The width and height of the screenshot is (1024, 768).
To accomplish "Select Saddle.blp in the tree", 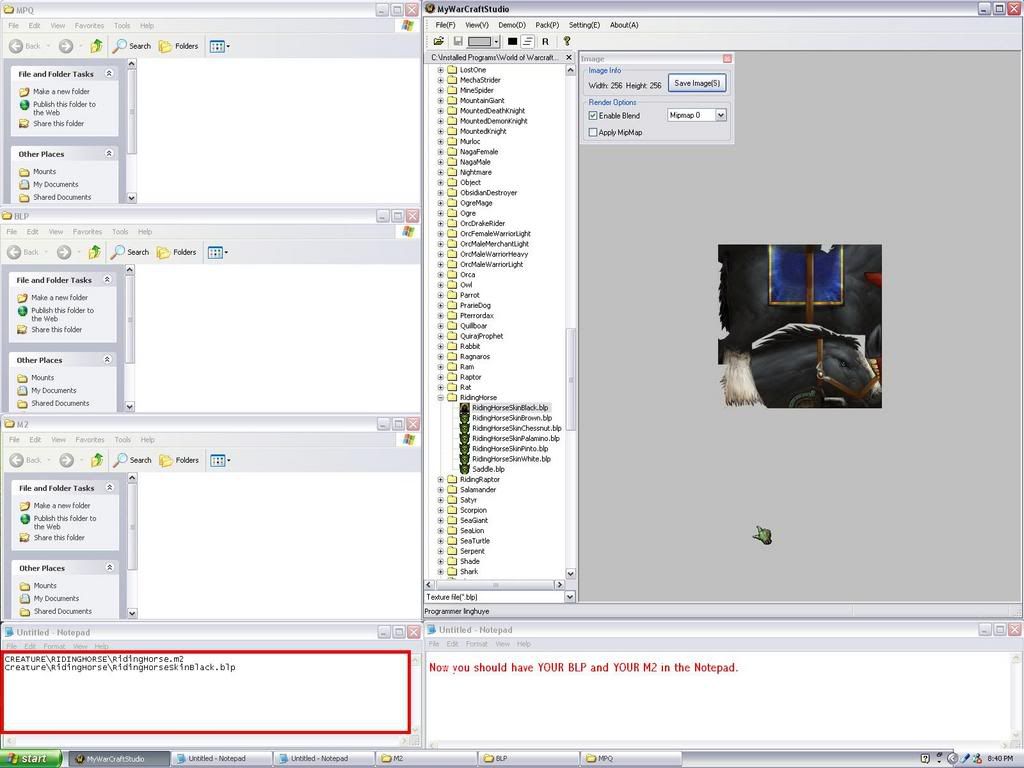I will [x=488, y=469].
